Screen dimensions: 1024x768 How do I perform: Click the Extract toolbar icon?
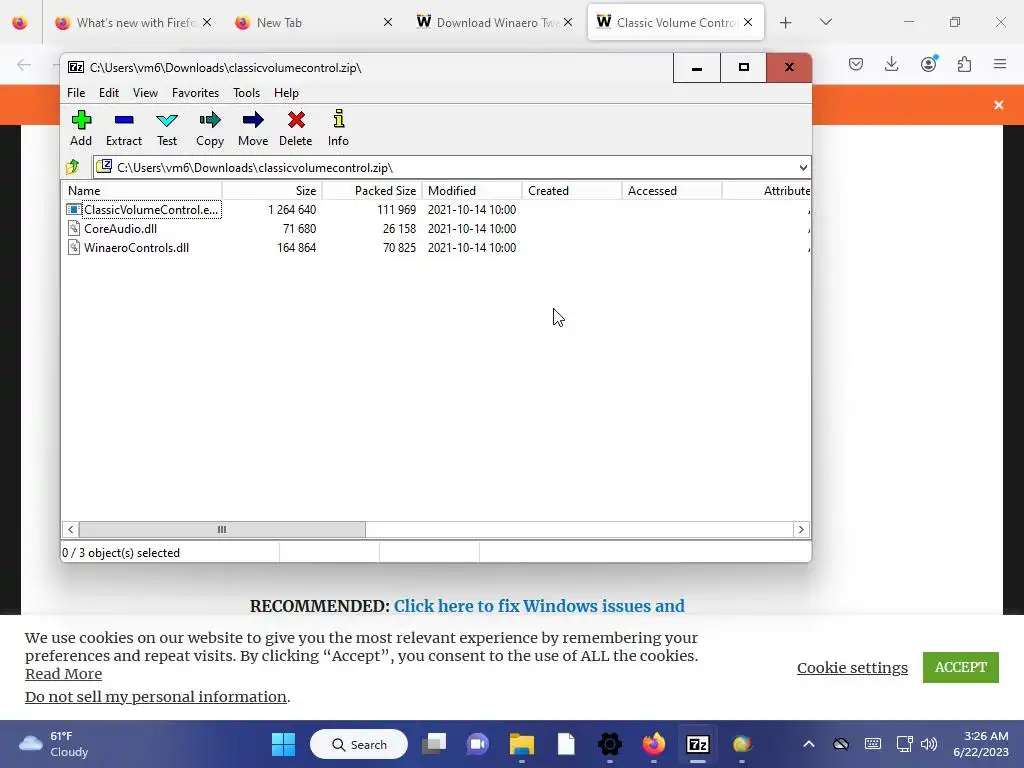123,128
